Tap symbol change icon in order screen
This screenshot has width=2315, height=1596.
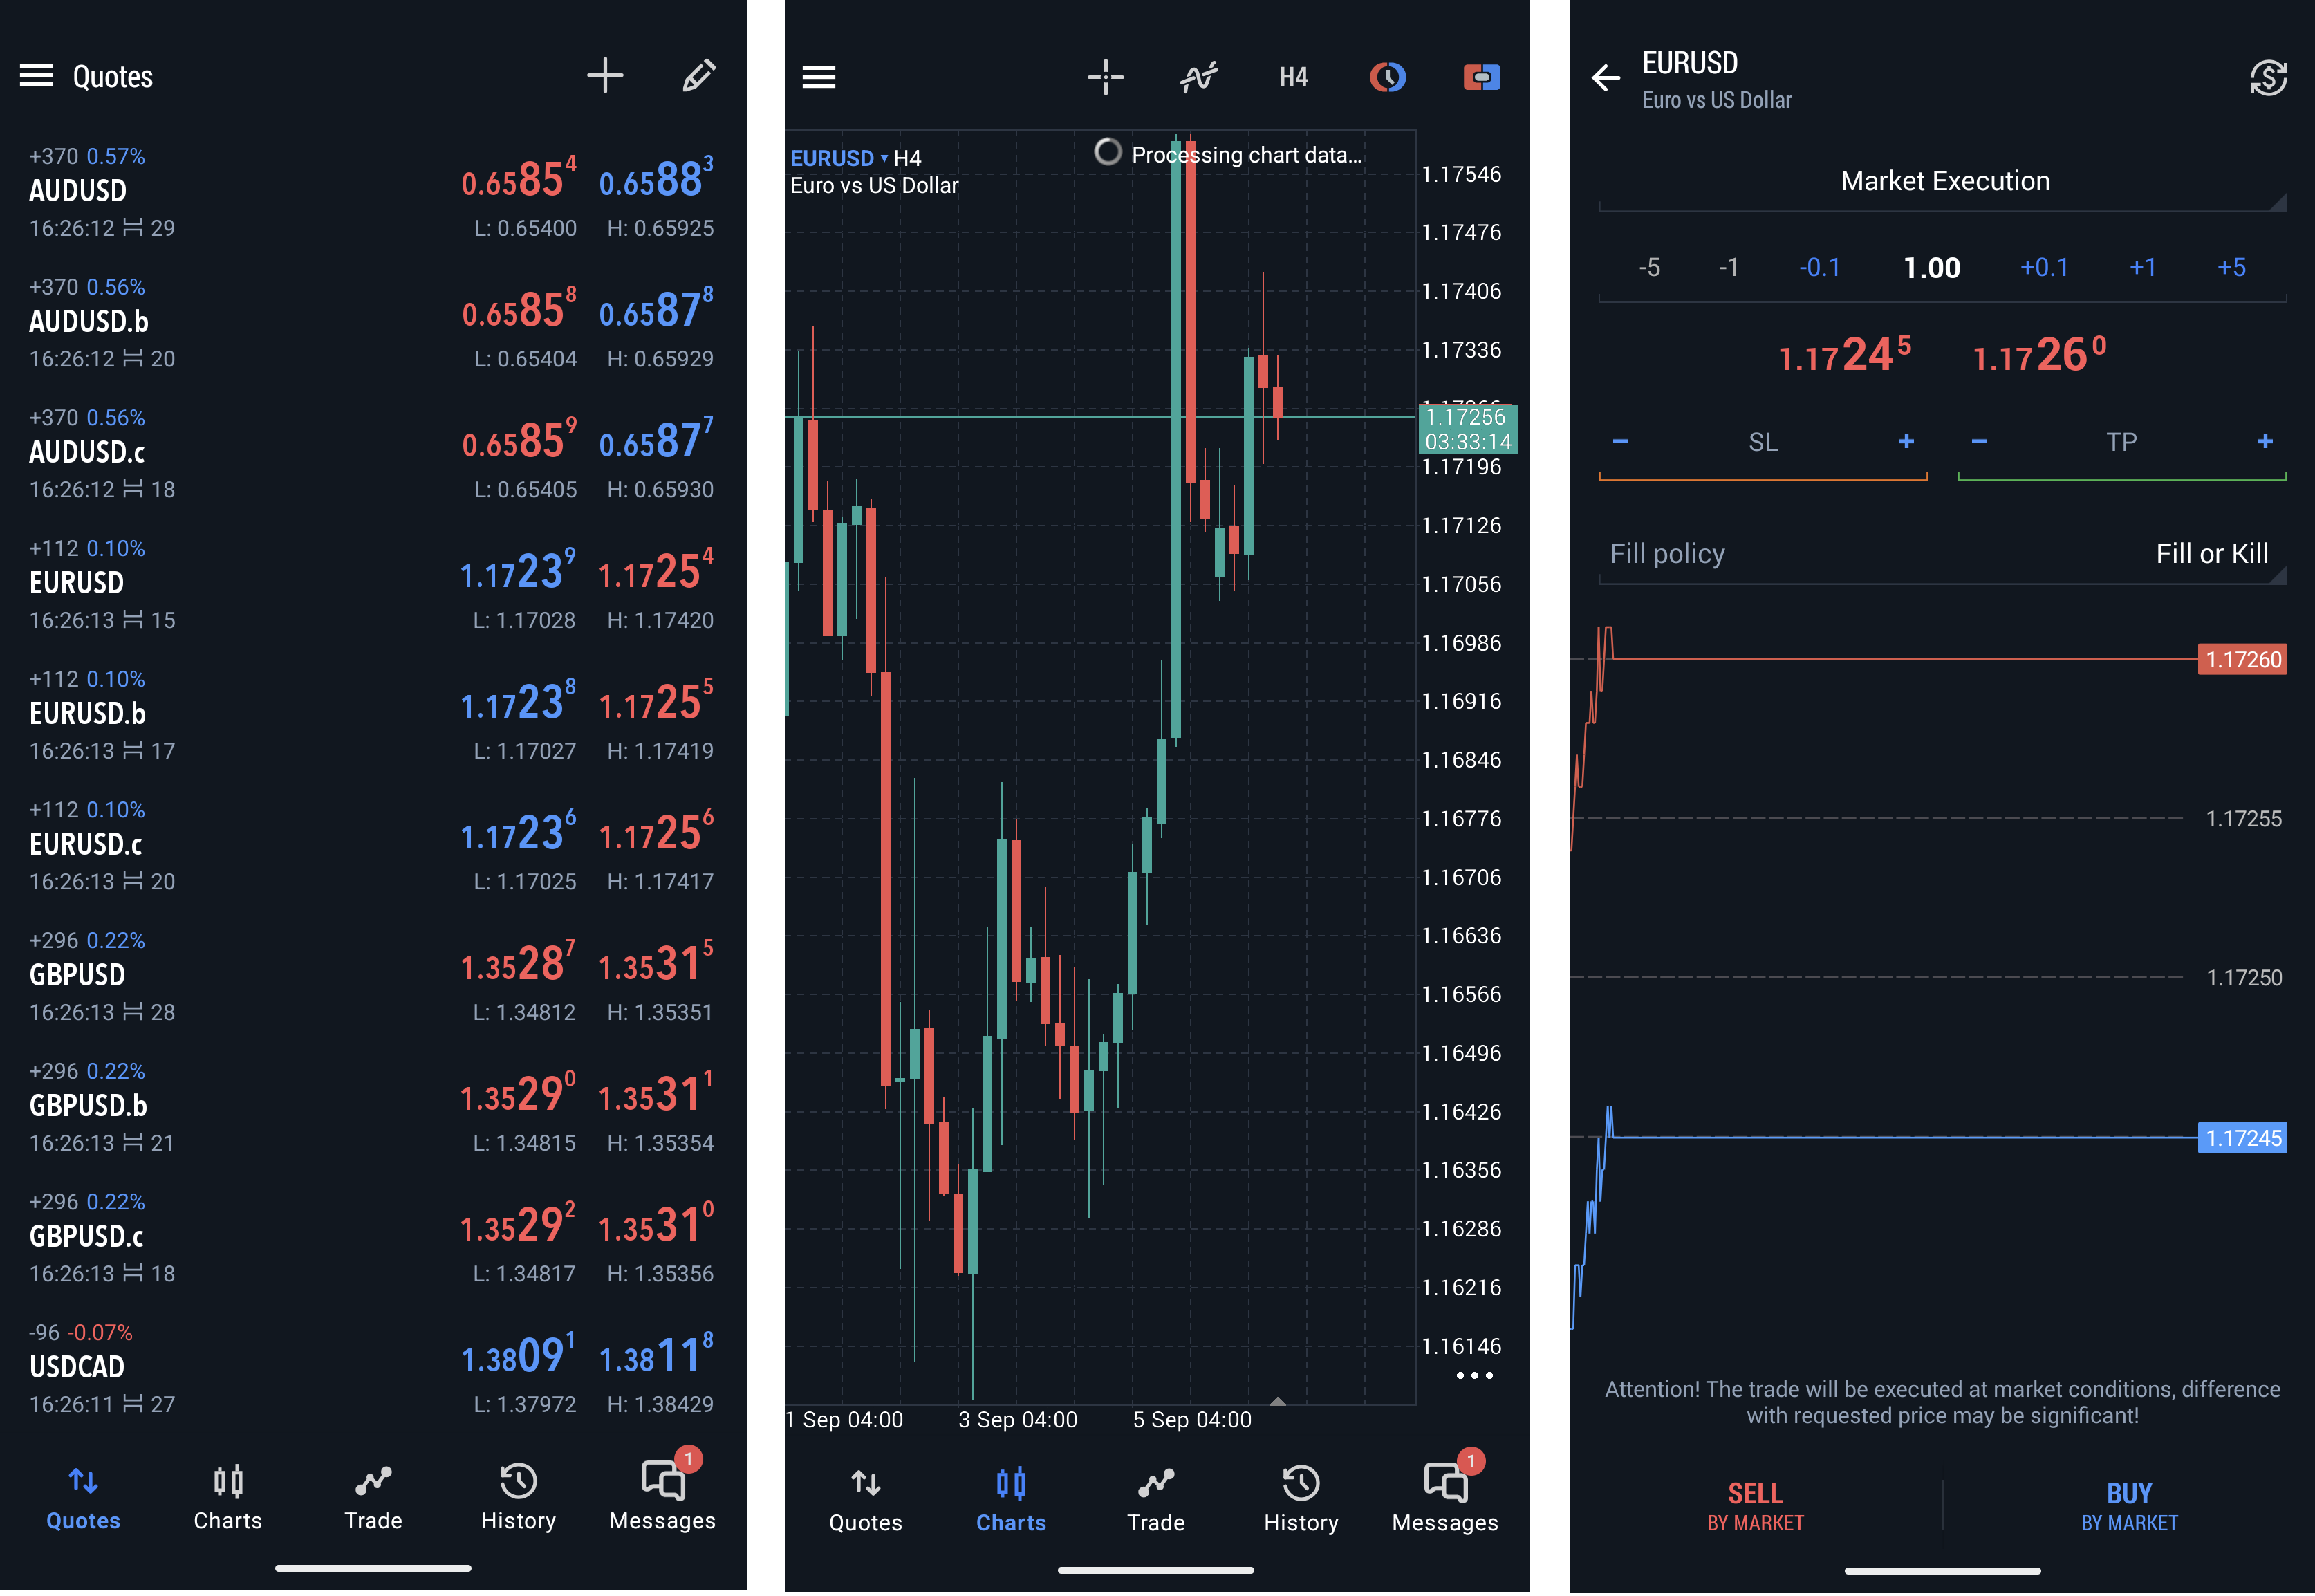tap(2268, 77)
